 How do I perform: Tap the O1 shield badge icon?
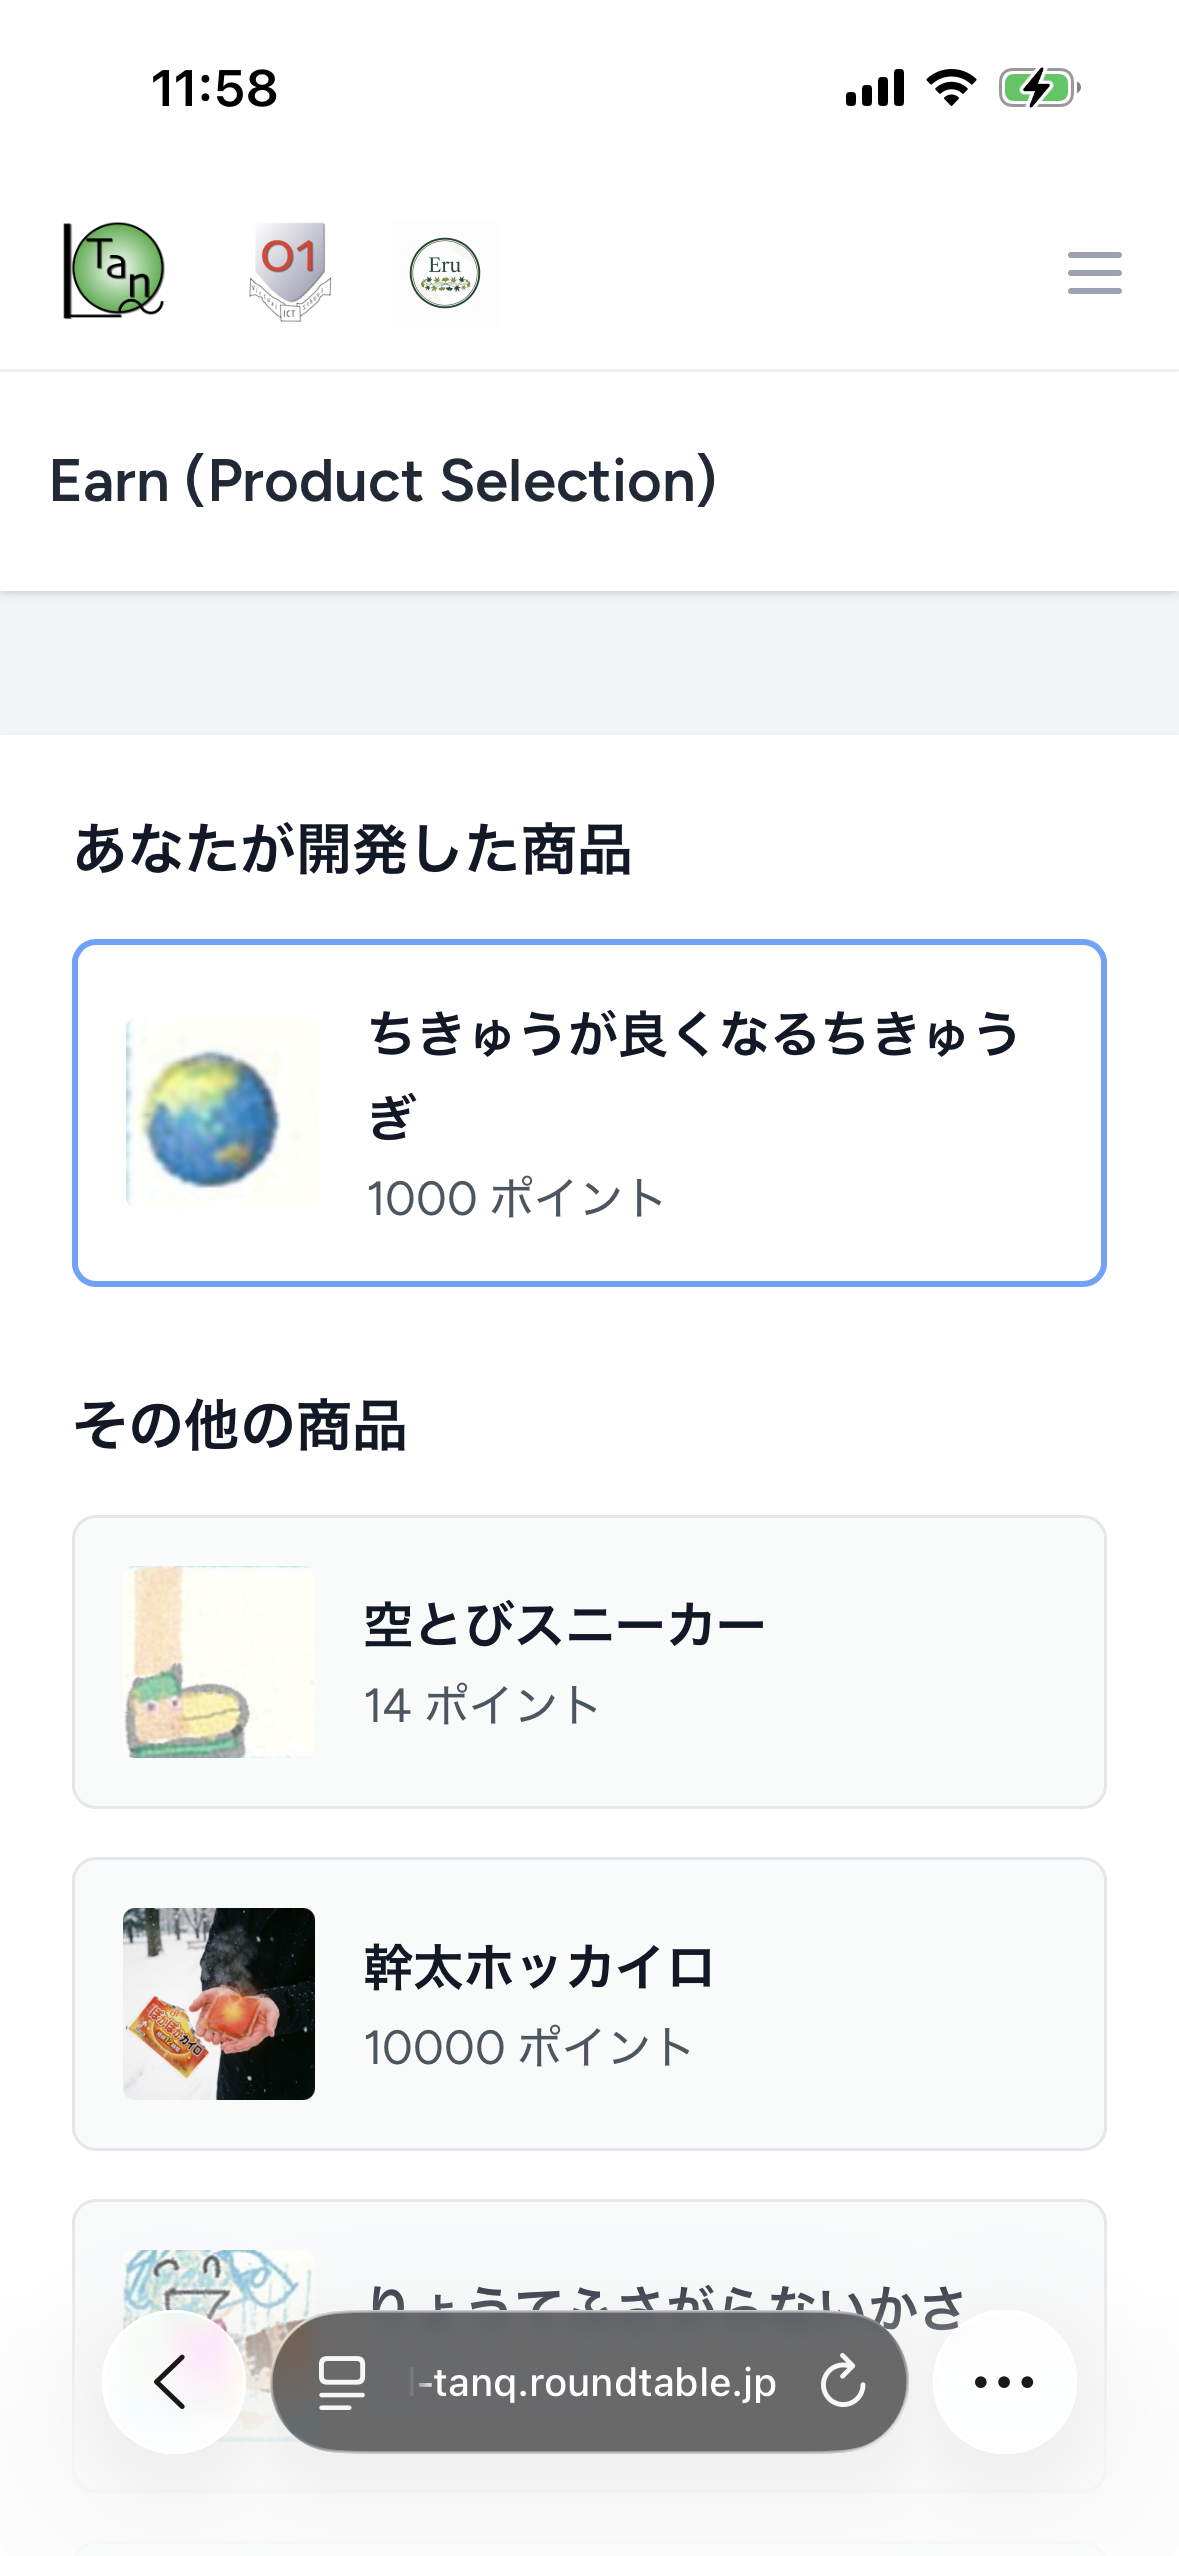click(x=289, y=271)
